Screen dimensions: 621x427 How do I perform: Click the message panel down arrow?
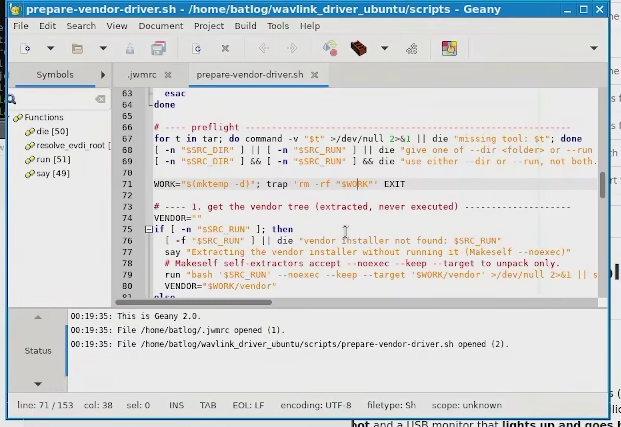[38, 384]
